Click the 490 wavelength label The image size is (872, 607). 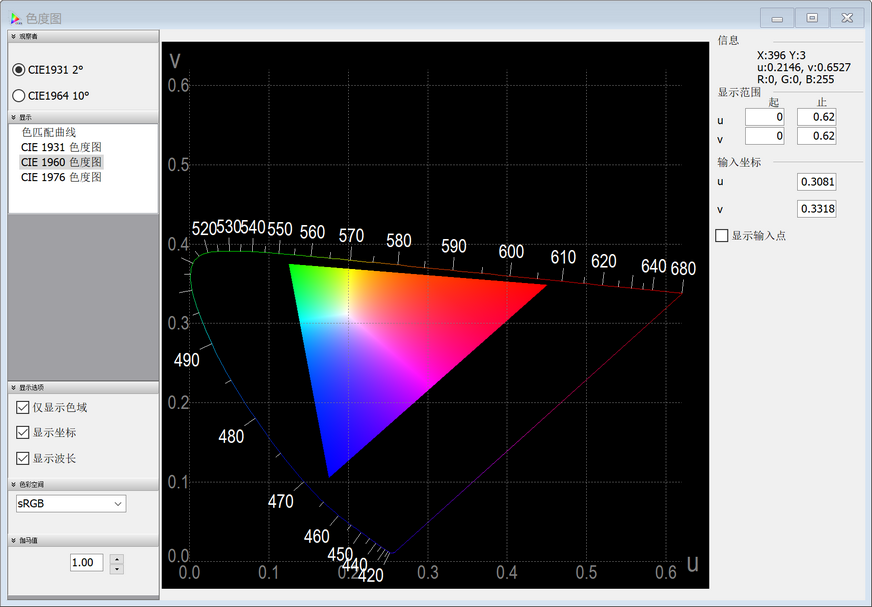[x=186, y=361]
